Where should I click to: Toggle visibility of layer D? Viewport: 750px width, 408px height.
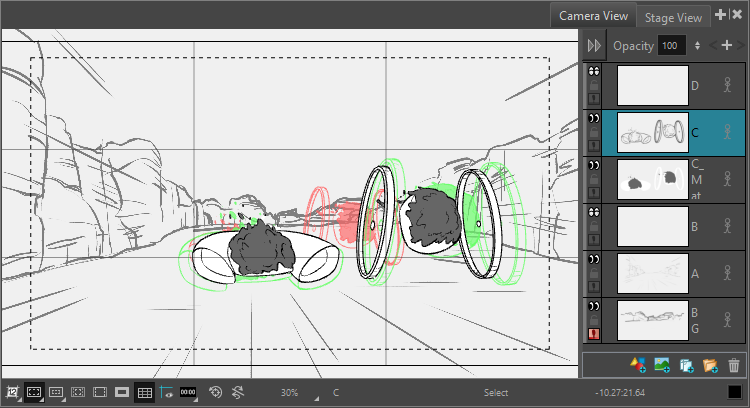point(594,72)
